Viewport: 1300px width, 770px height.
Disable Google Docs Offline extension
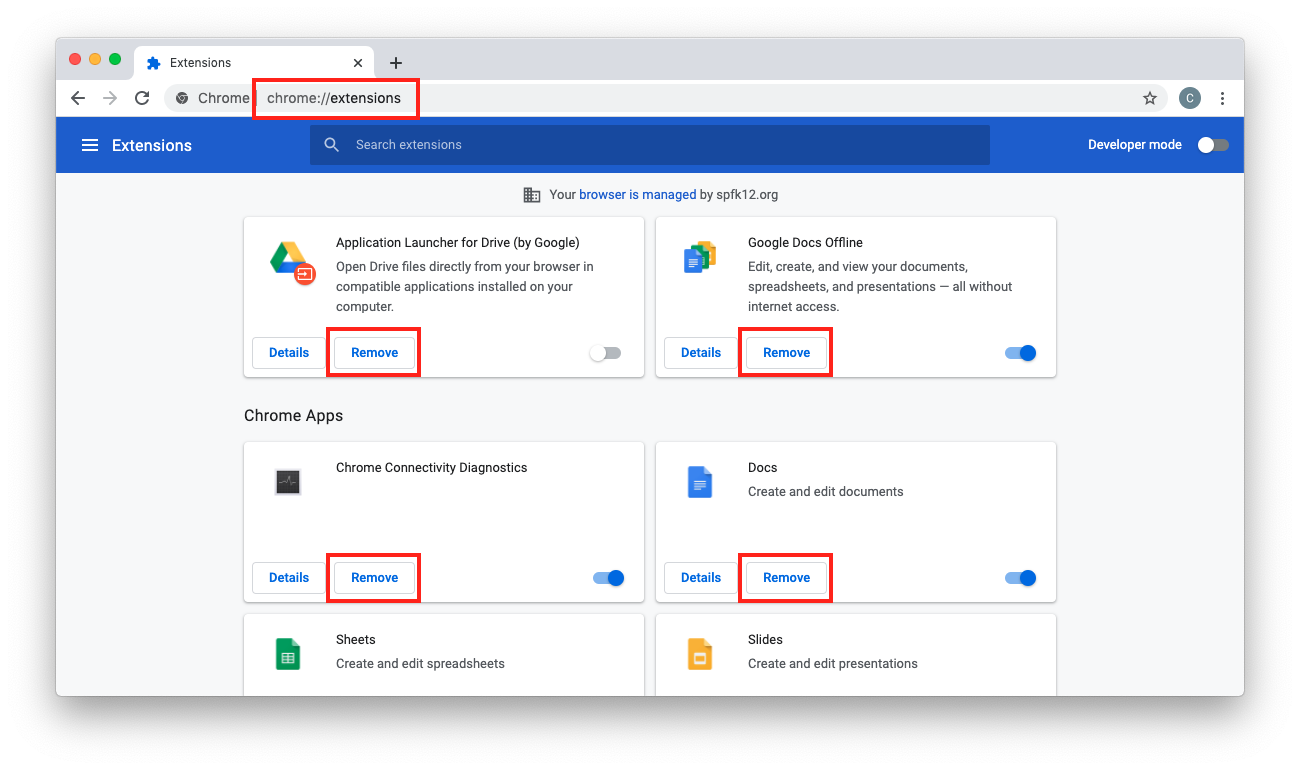[x=1020, y=353]
